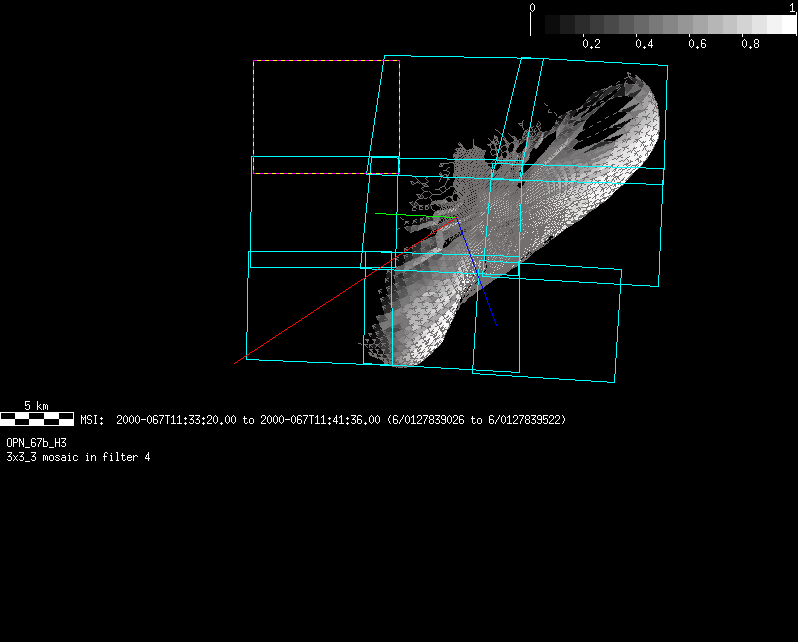Click the origin where the axes meet
This screenshot has width=798, height=642.
coord(456,217)
